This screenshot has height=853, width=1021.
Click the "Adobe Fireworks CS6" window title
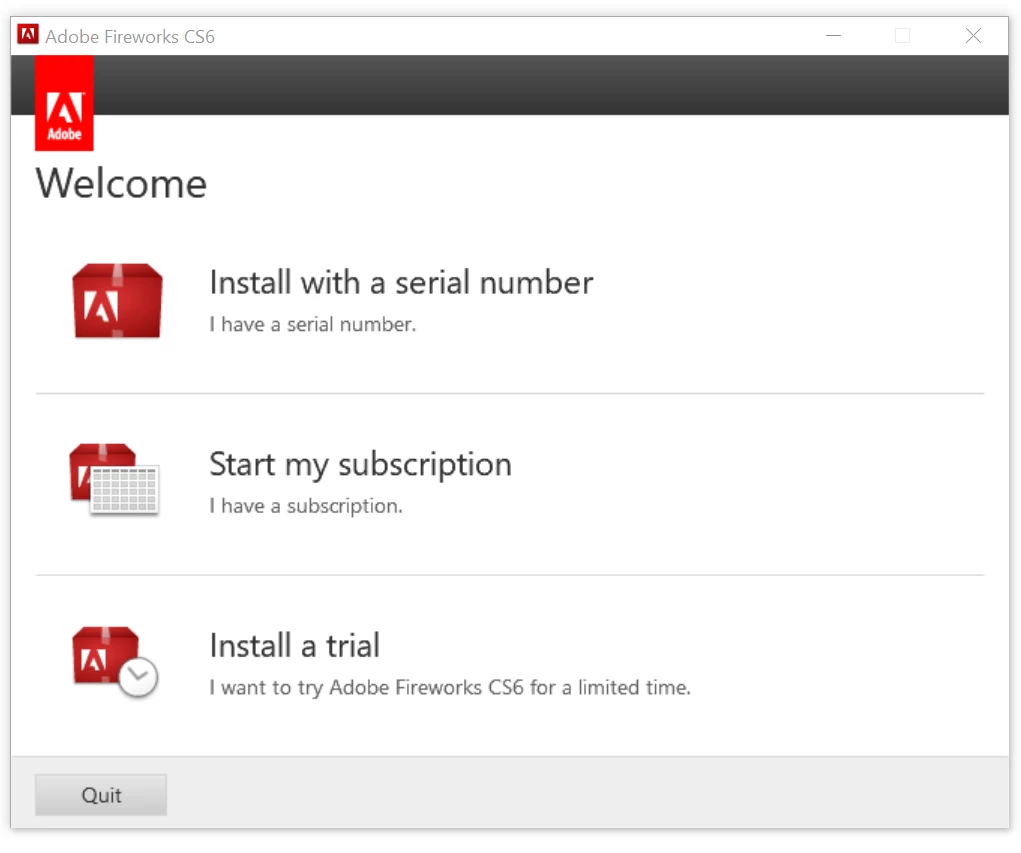(x=130, y=36)
